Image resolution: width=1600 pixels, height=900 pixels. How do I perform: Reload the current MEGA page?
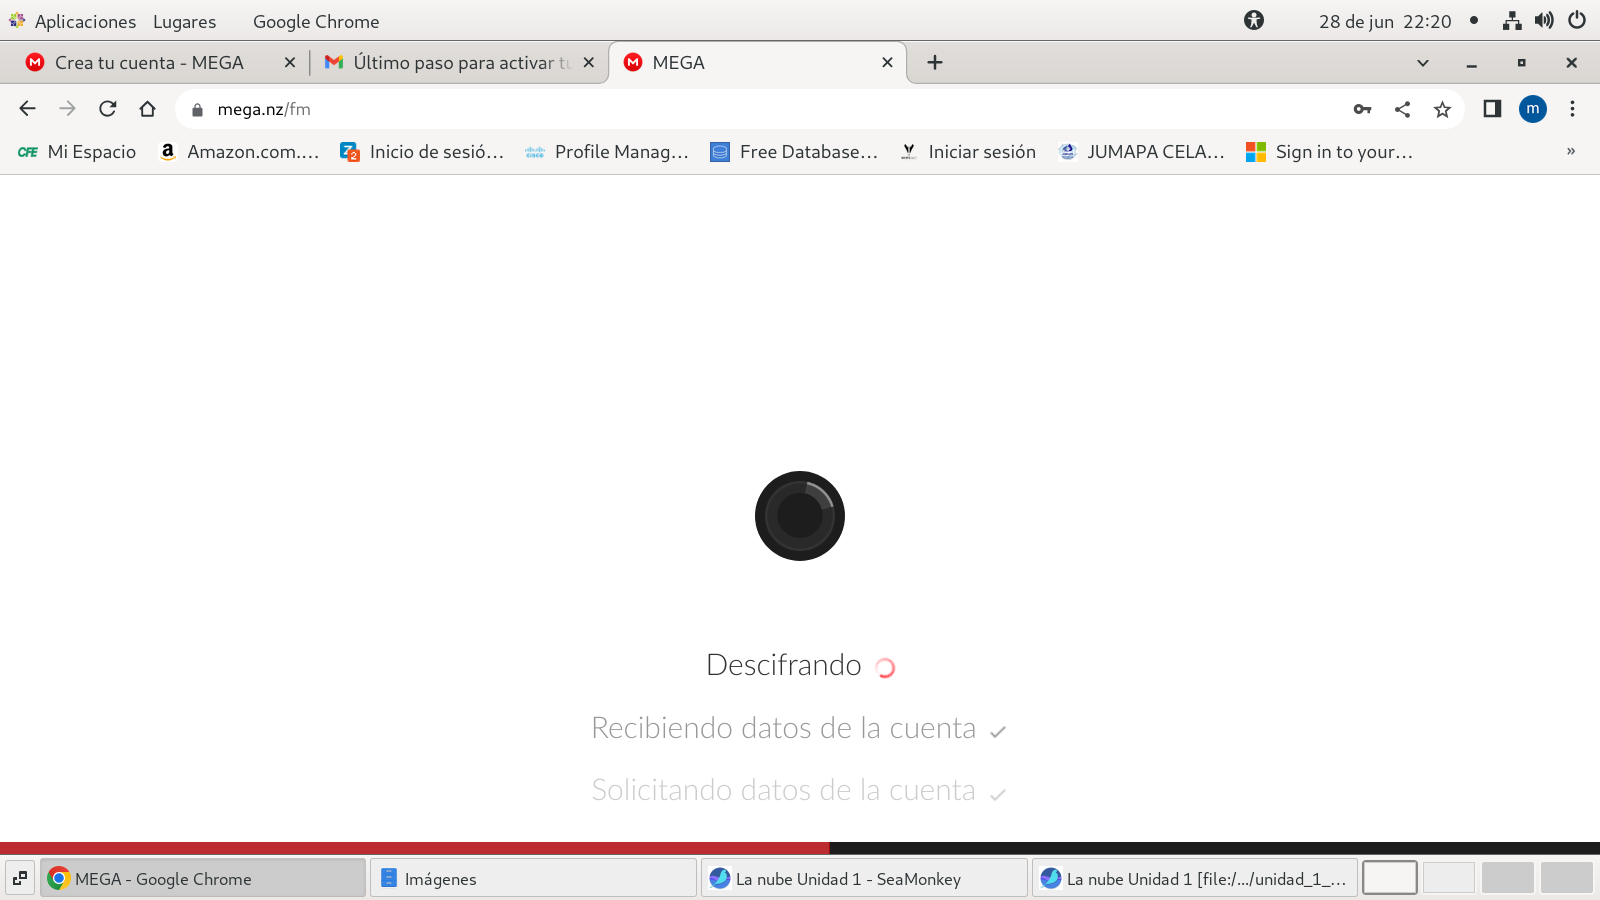click(x=108, y=109)
